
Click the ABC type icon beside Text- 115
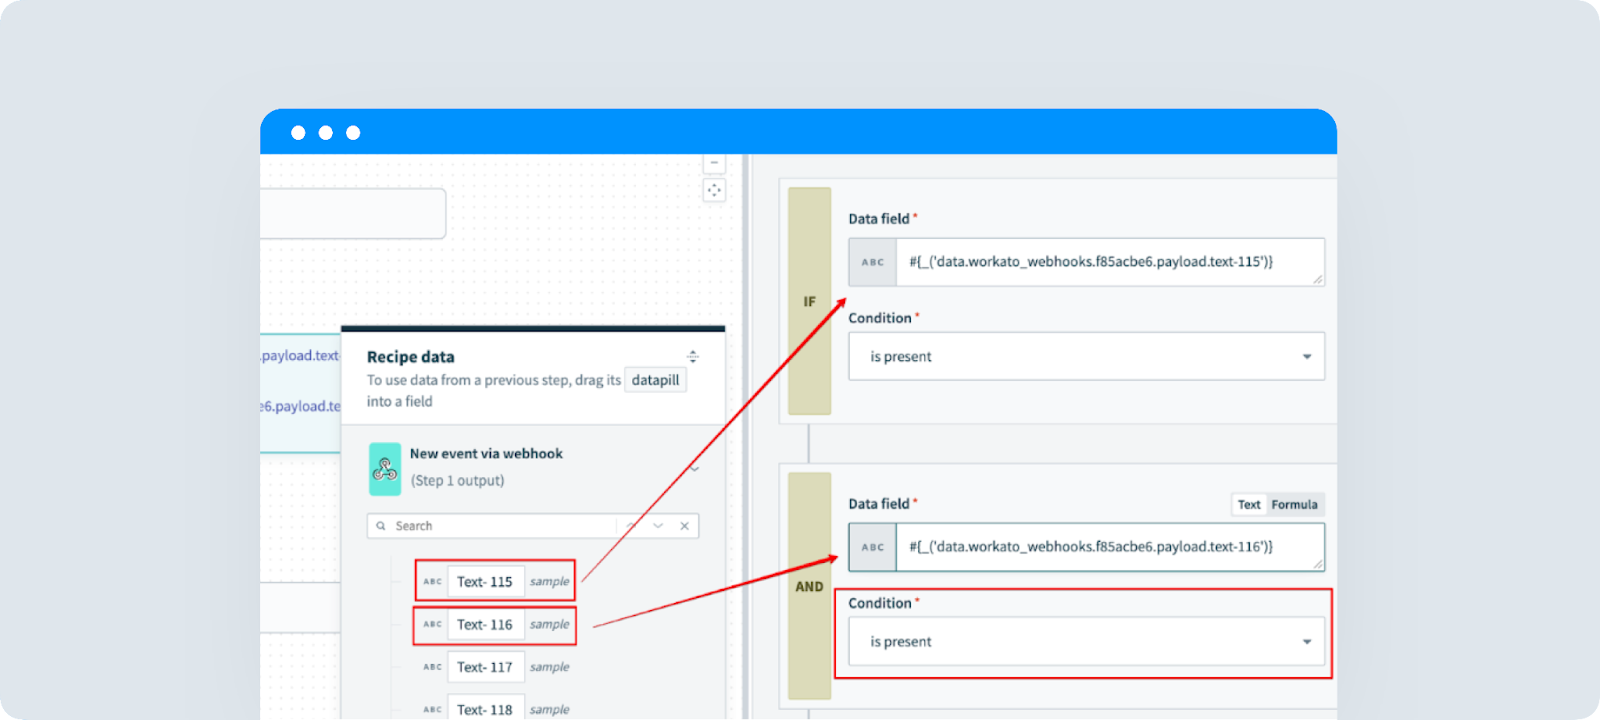coord(432,582)
